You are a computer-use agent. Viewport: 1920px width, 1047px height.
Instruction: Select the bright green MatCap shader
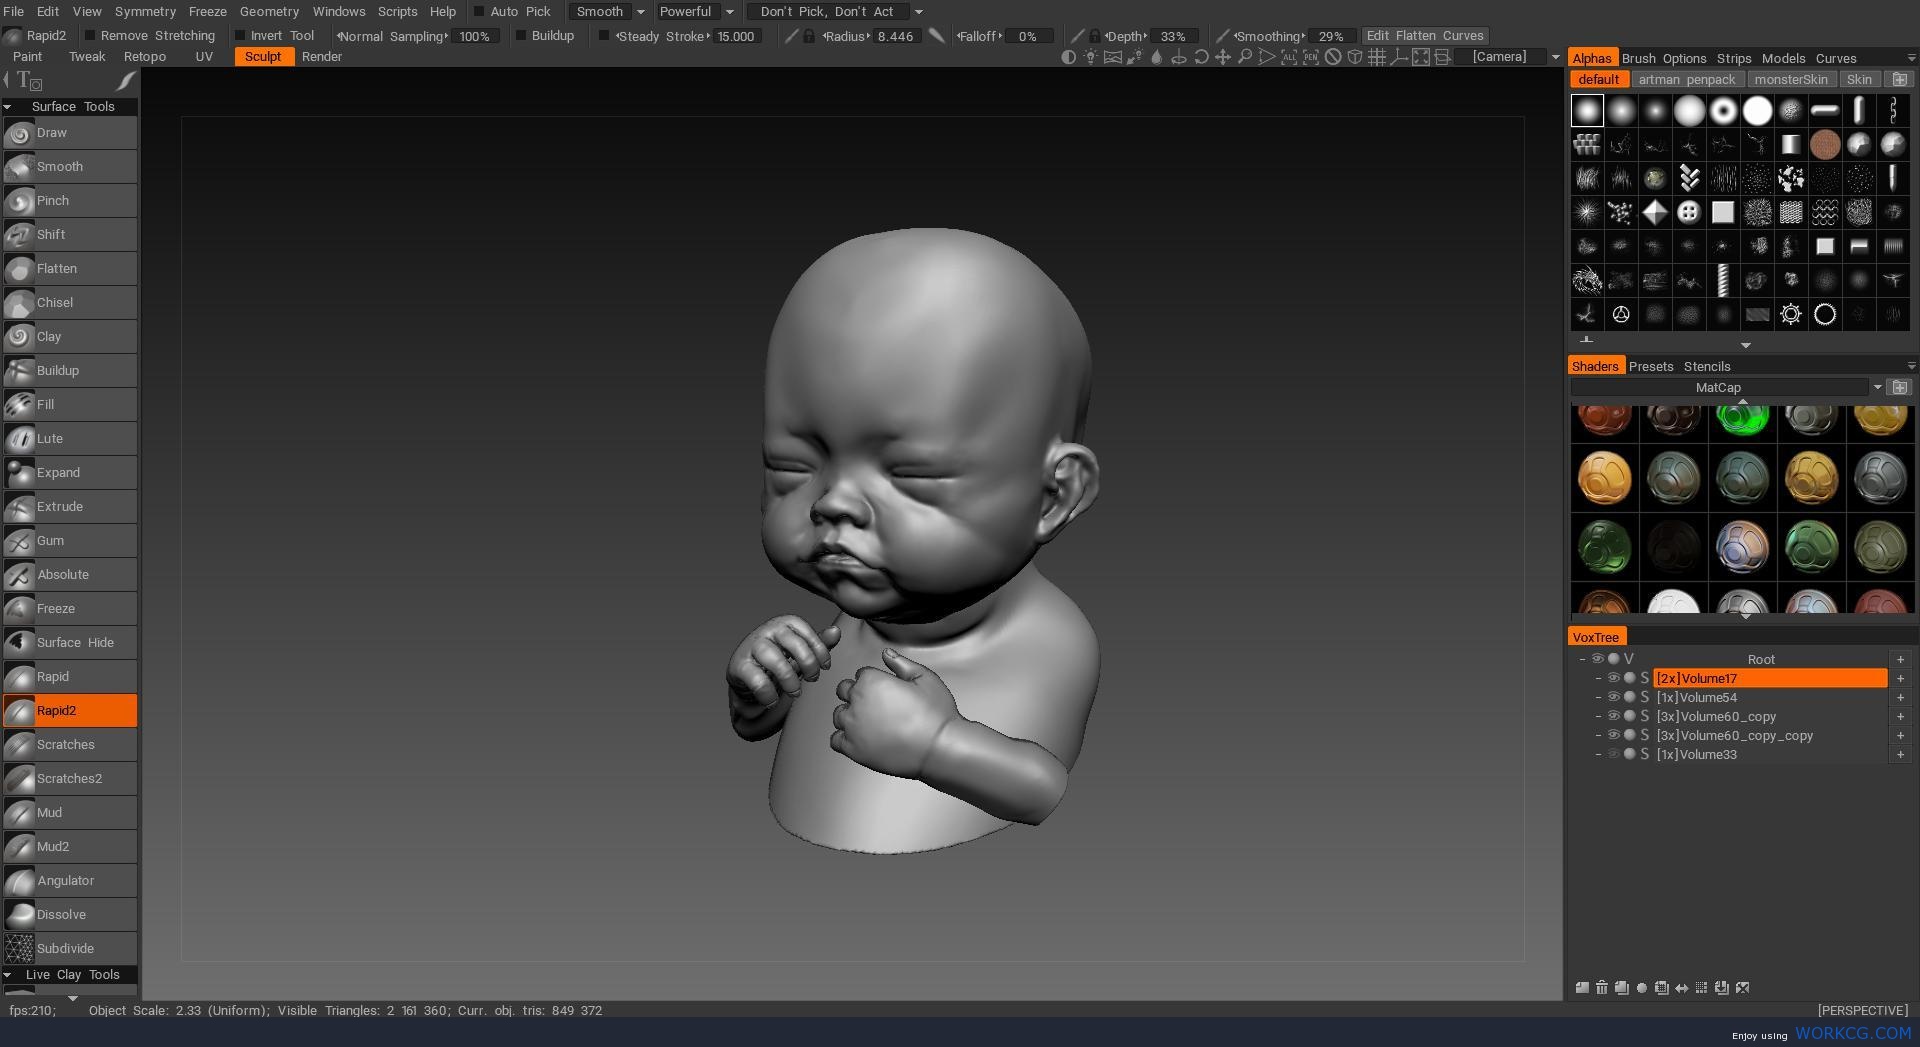[1742, 420]
